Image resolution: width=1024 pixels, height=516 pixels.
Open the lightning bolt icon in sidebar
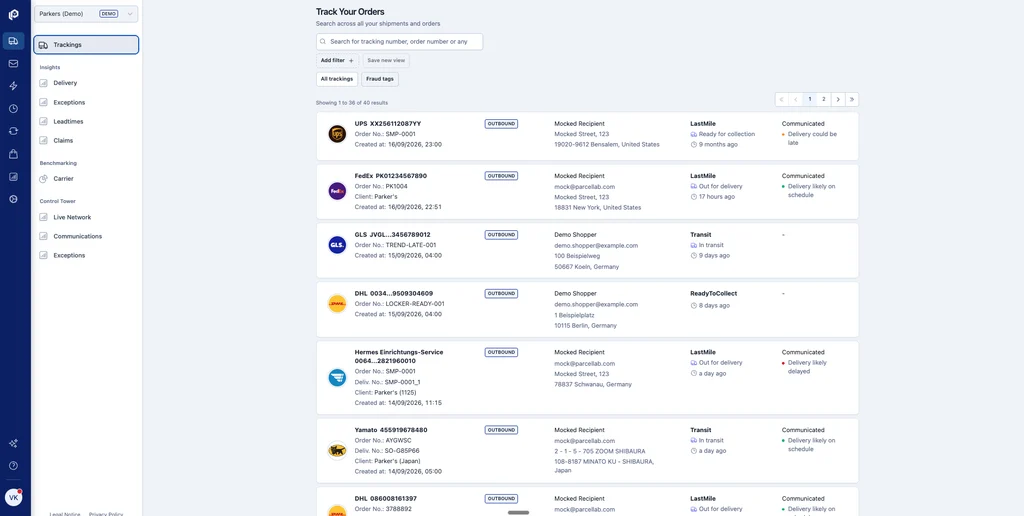13,86
